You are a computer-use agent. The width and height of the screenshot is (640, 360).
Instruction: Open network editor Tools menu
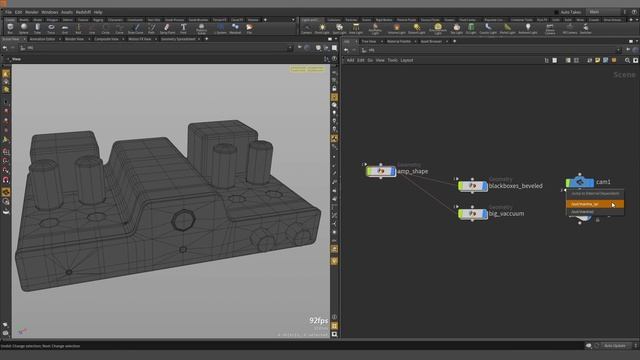392,60
